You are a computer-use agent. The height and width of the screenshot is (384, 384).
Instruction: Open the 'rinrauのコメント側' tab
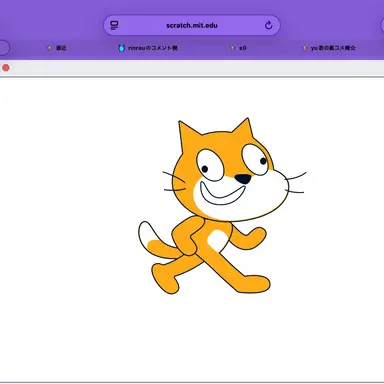pyautogui.click(x=148, y=48)
